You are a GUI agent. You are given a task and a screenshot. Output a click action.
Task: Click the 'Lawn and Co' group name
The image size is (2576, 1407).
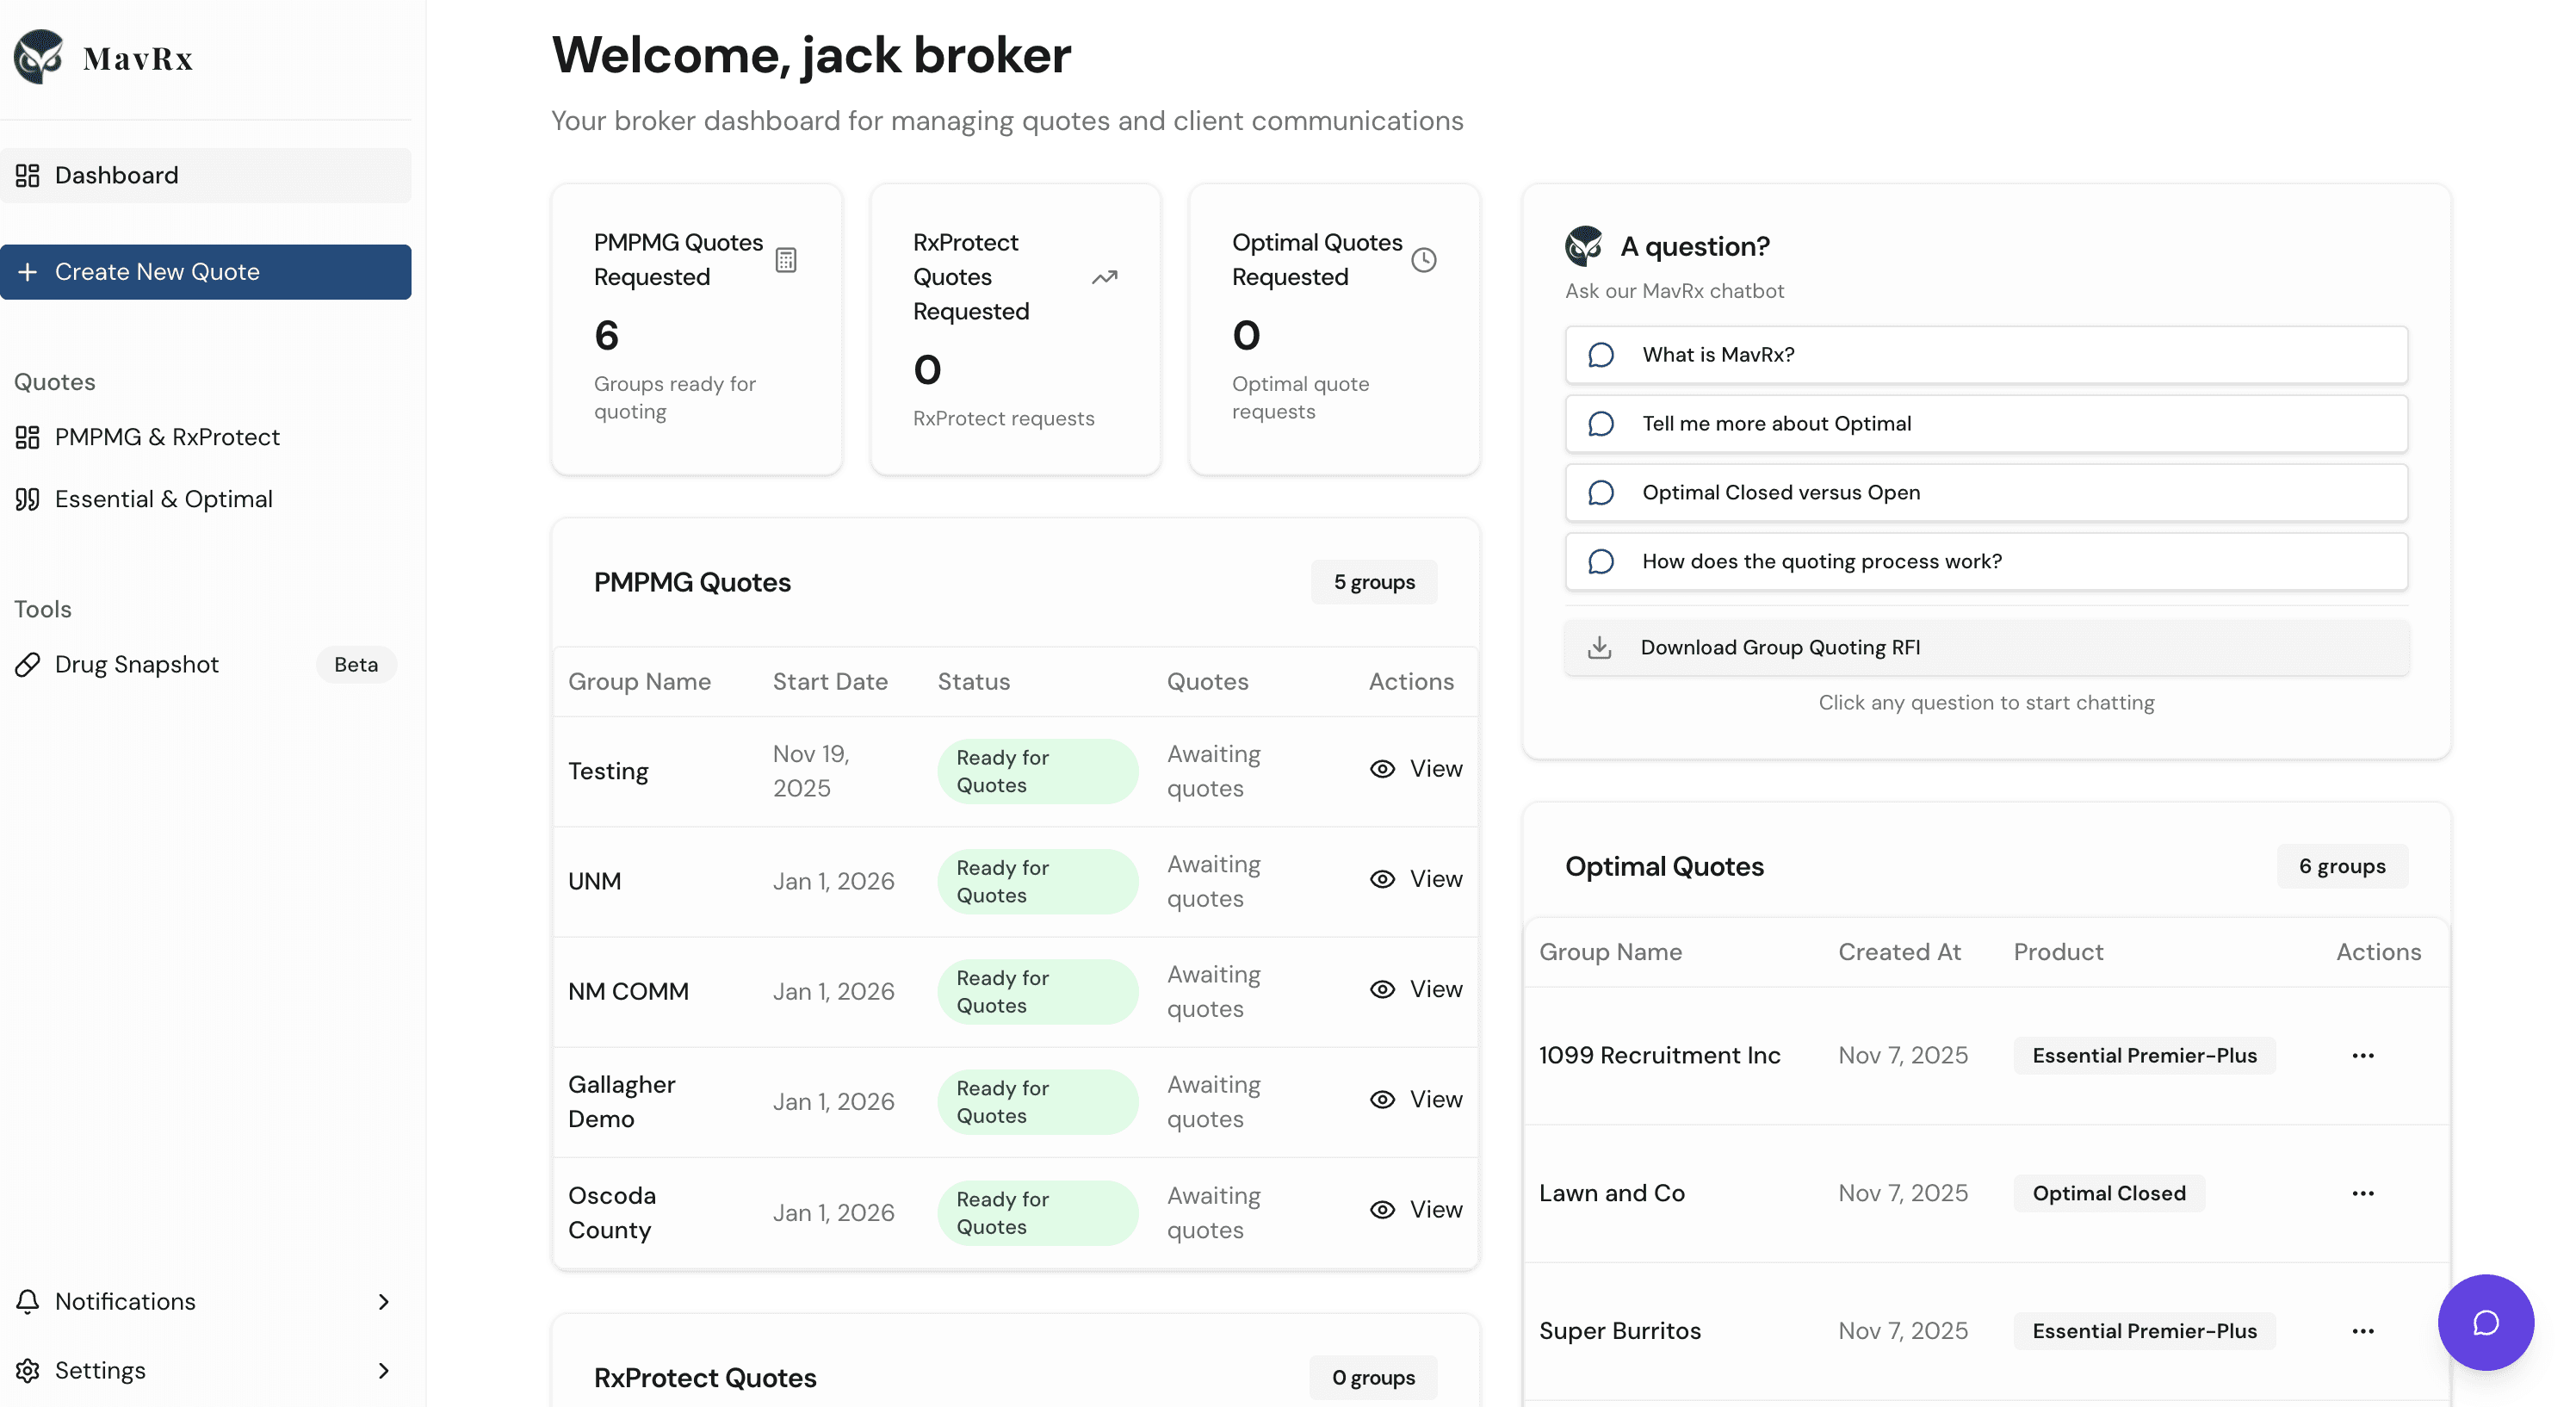pos(1612,1194)
